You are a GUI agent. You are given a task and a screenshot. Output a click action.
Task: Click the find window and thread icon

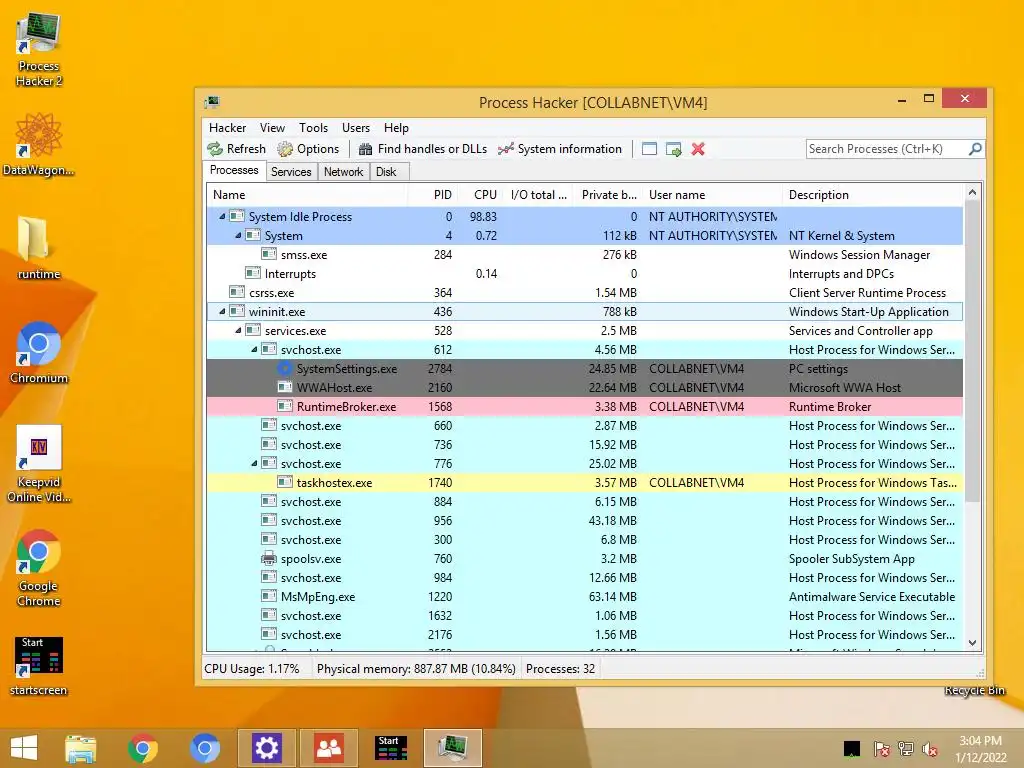point(673,149)
